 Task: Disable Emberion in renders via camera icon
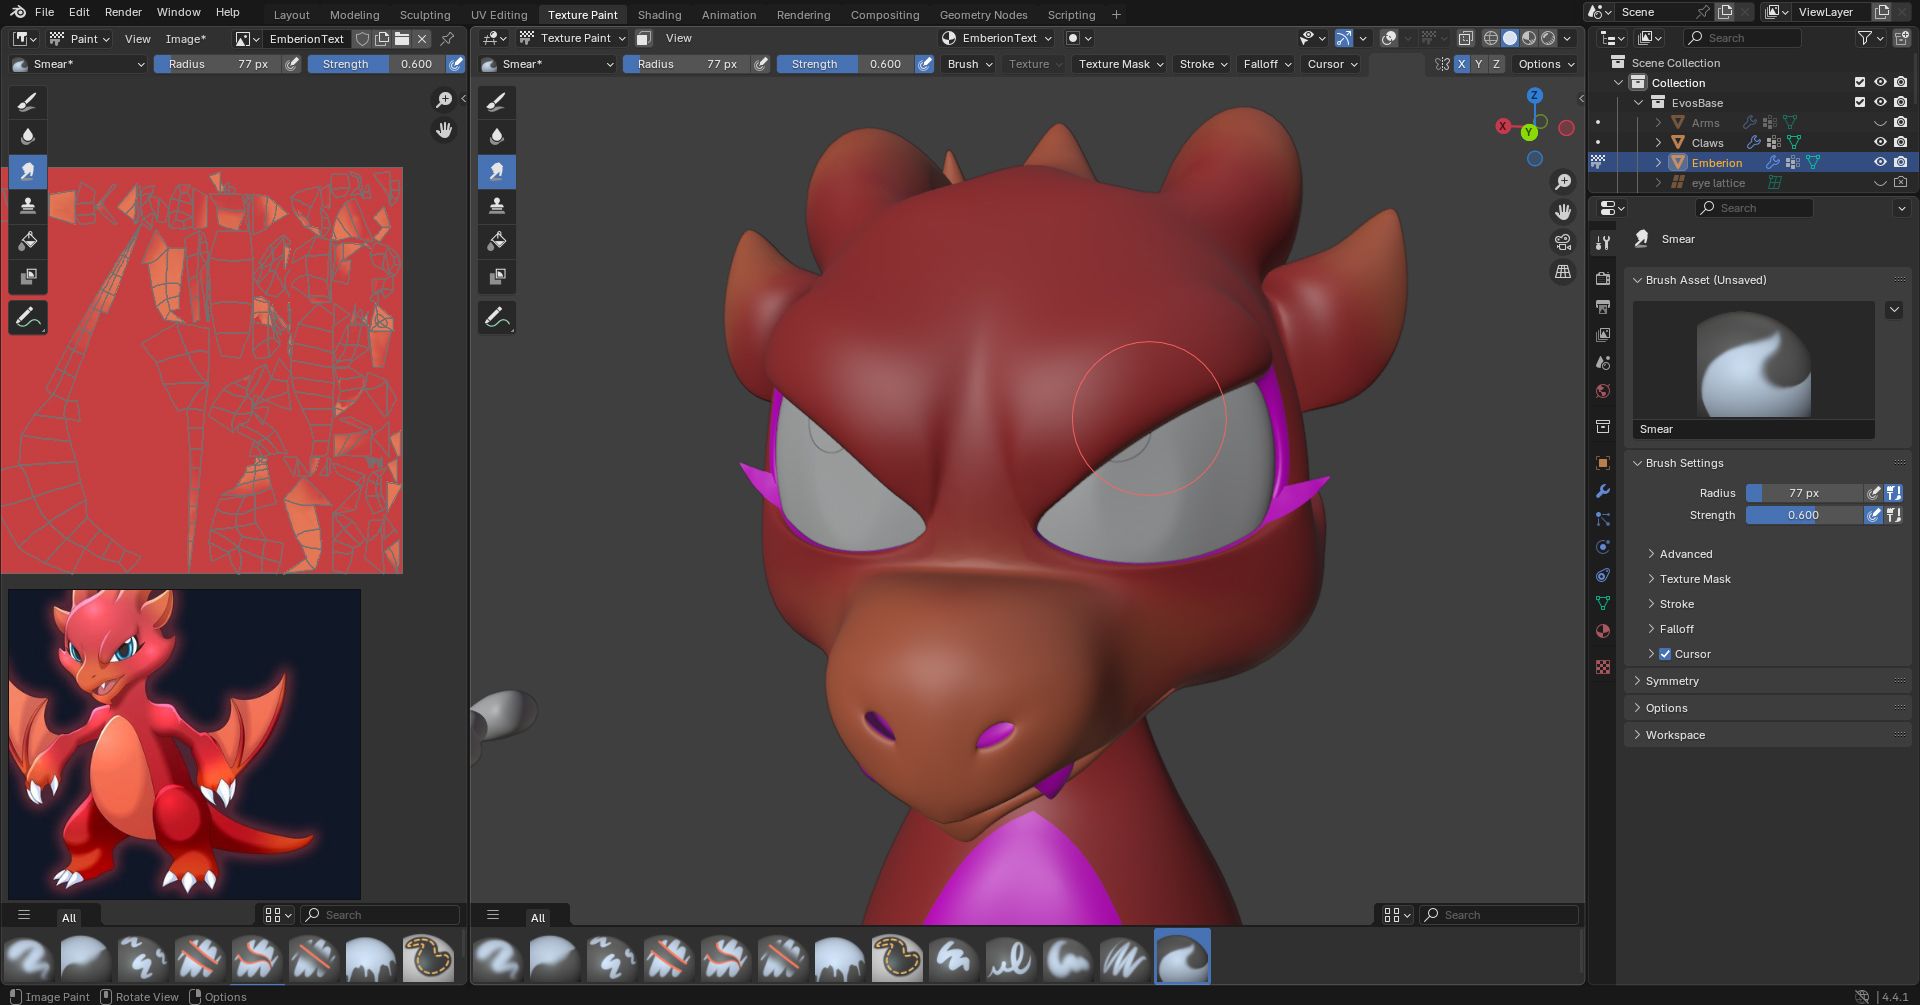[1900, 162]
